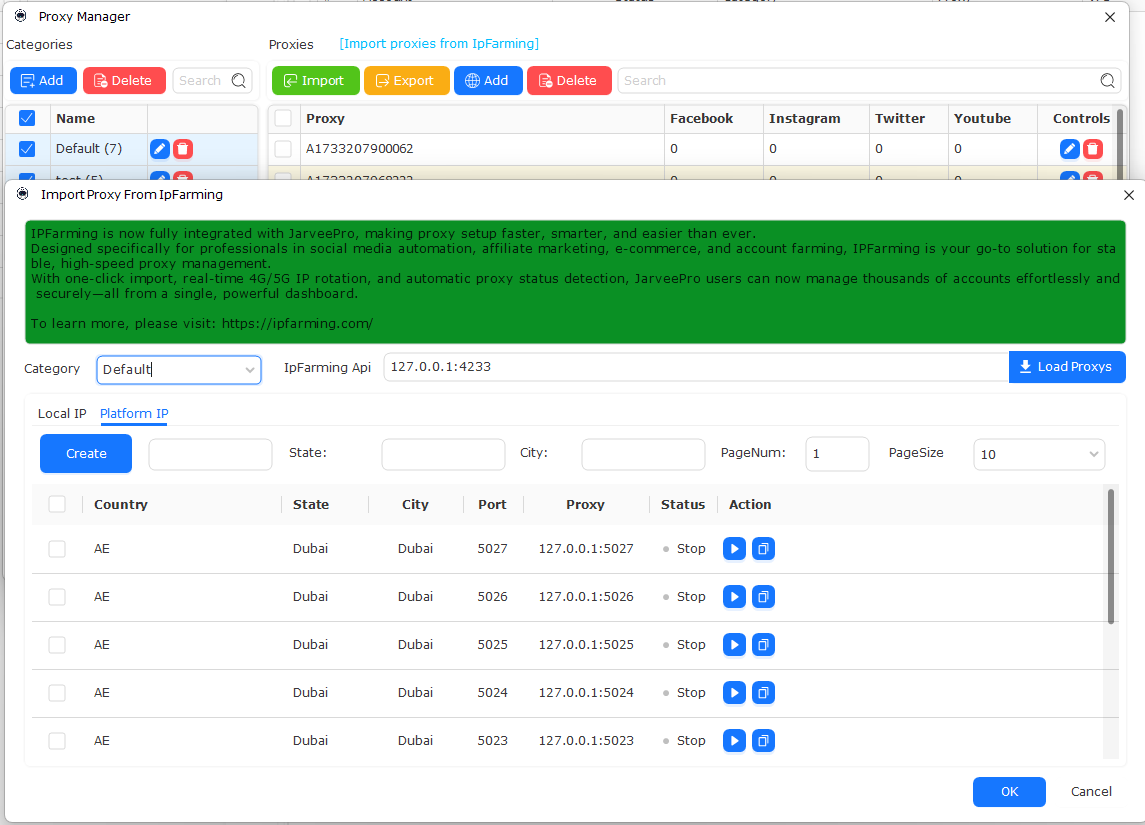Click the blue Create button

[86, 453]
